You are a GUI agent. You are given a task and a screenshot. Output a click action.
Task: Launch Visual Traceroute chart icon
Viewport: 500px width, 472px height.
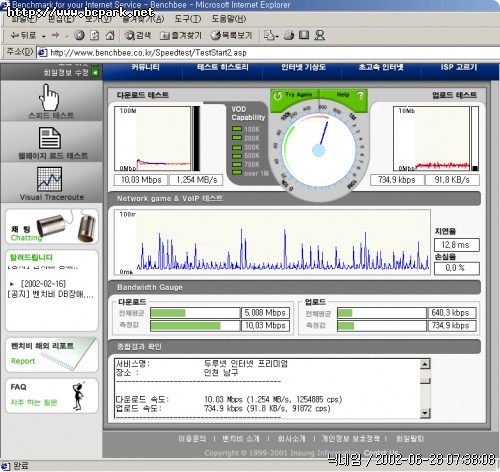(x=49, y=179)
